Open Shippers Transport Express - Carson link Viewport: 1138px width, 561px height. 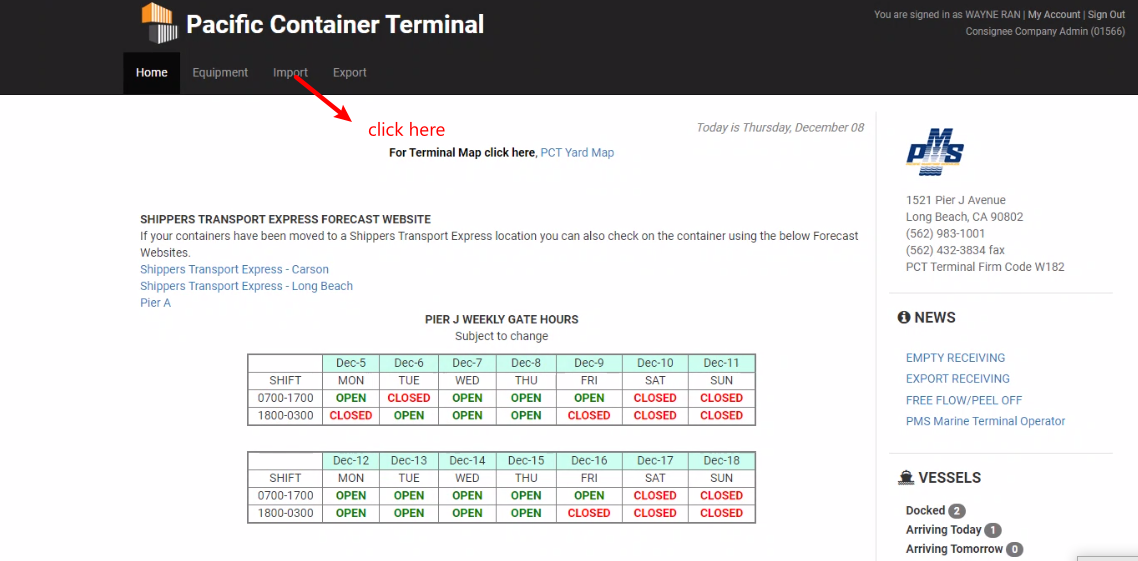click(x=234, y=270)
